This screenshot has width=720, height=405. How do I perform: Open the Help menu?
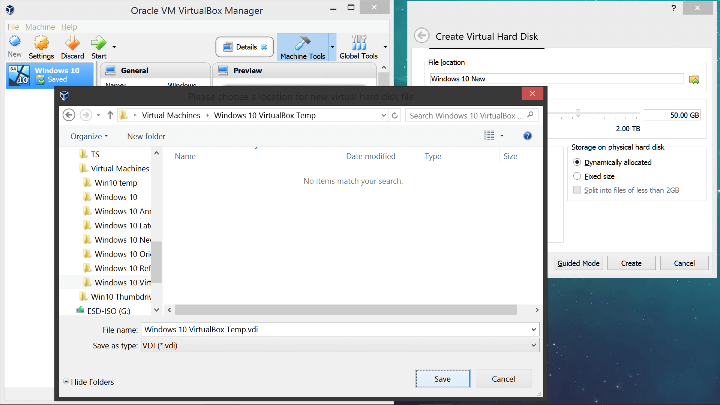[x=69, y=27]
